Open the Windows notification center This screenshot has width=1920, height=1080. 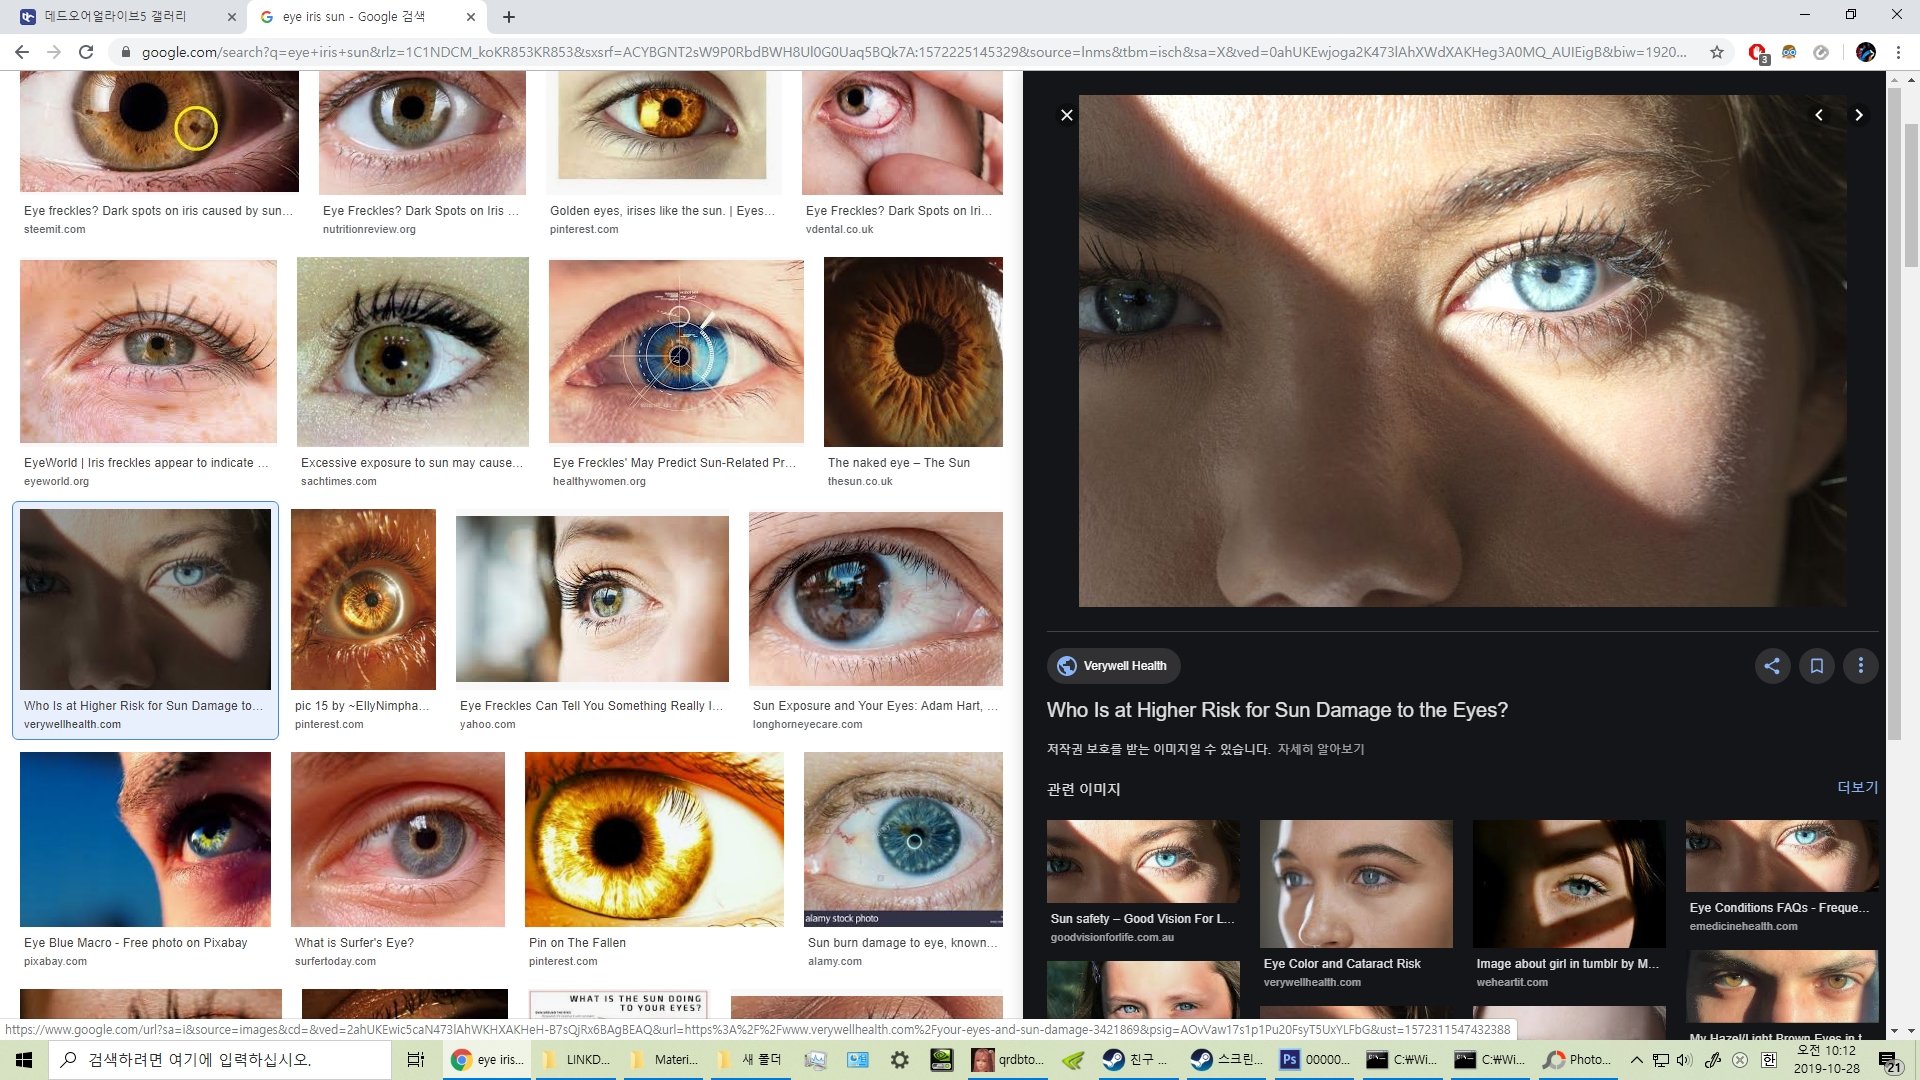(1889, 1060)
